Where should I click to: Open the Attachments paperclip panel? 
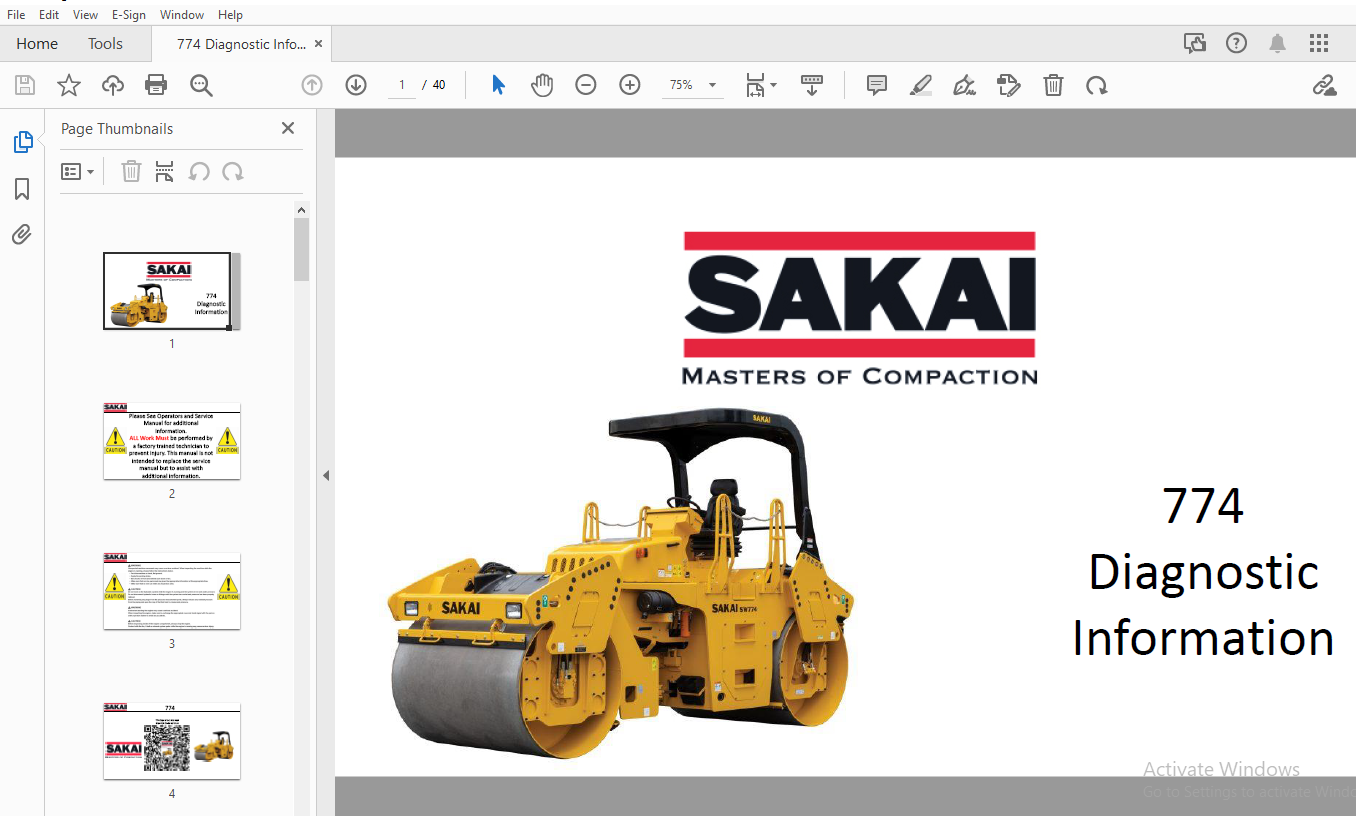pos(22,235)
